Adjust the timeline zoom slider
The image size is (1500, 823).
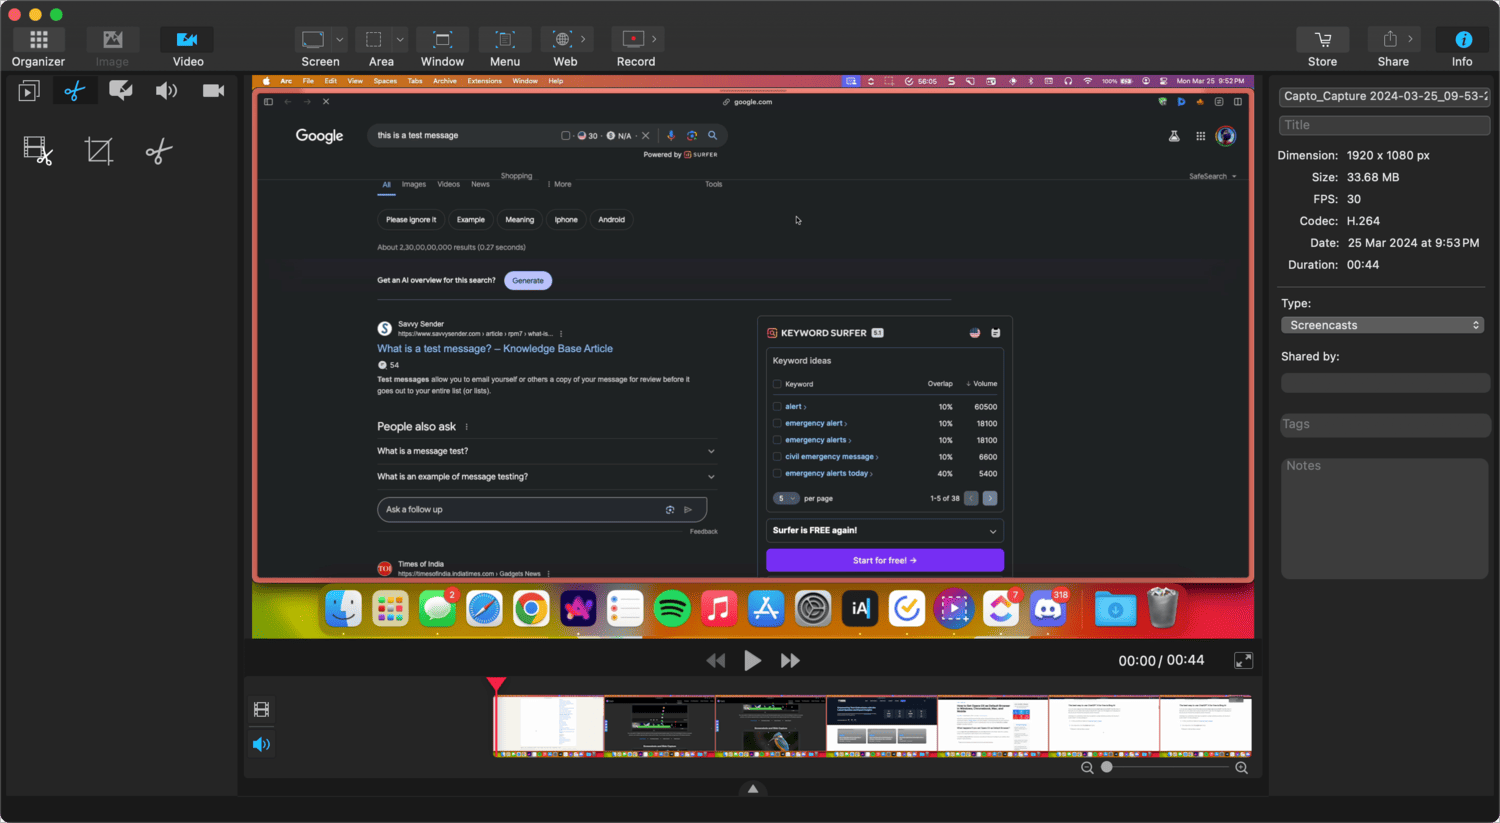tap(1106, 767)
